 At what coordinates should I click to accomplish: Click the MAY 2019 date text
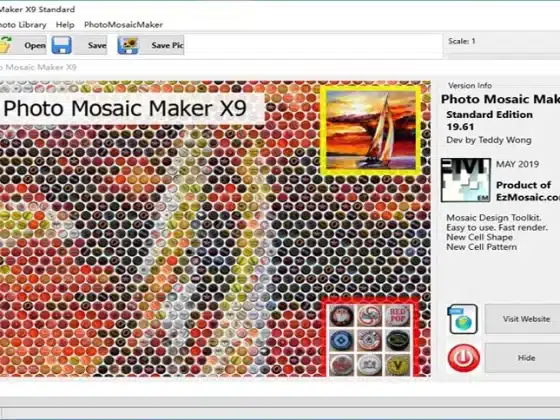517,164
